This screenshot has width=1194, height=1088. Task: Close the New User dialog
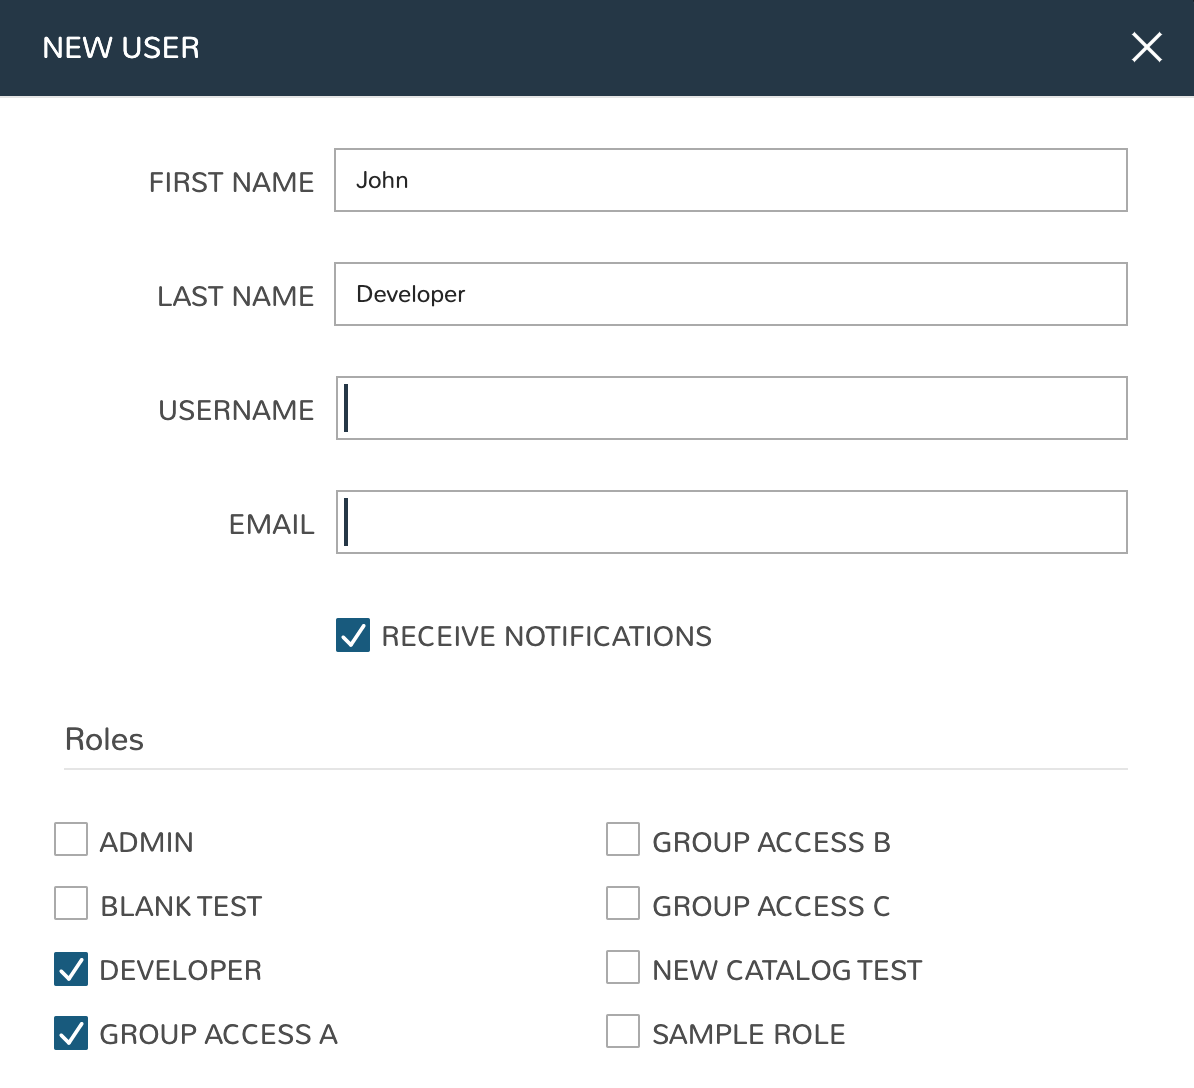click(x=1146, y=47)
